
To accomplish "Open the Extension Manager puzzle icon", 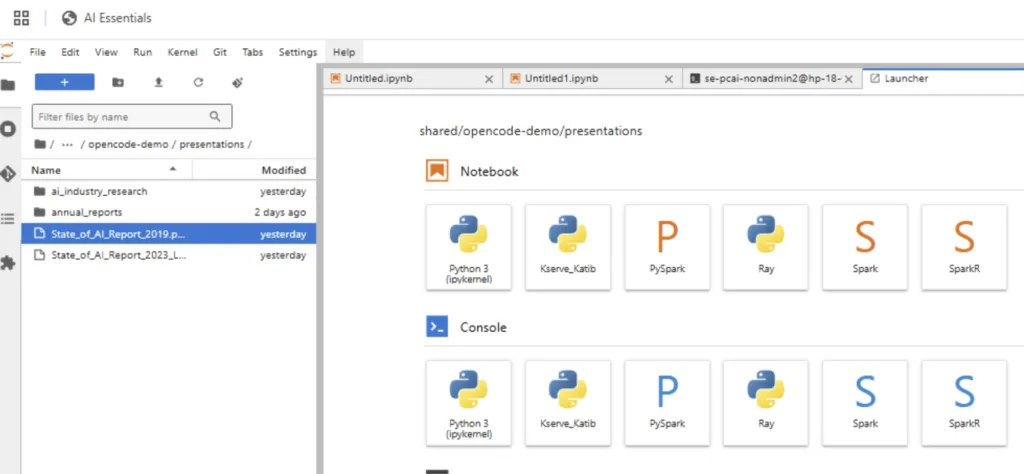I will (8, 263).
